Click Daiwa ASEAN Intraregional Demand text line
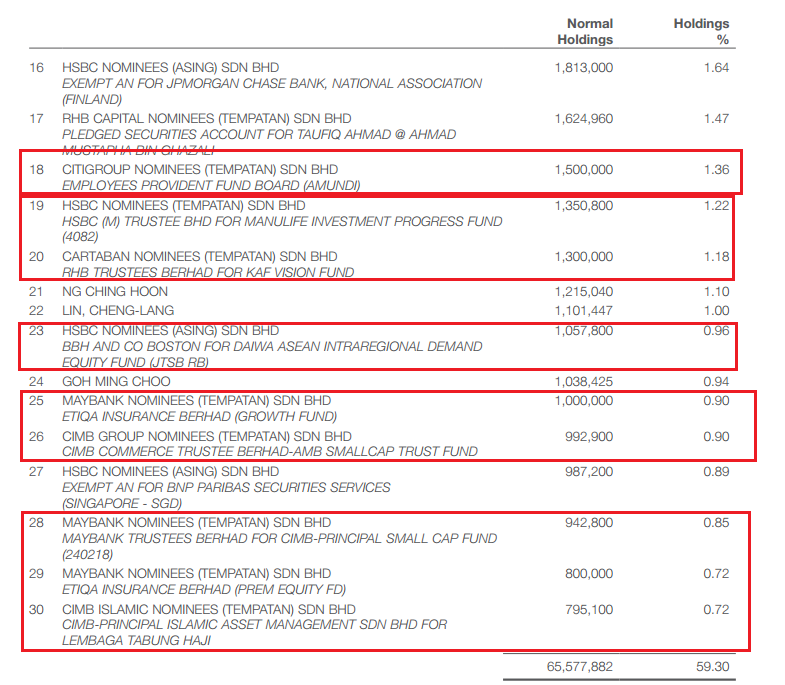Viewport: 785px width, 685px height. [272, 347]
